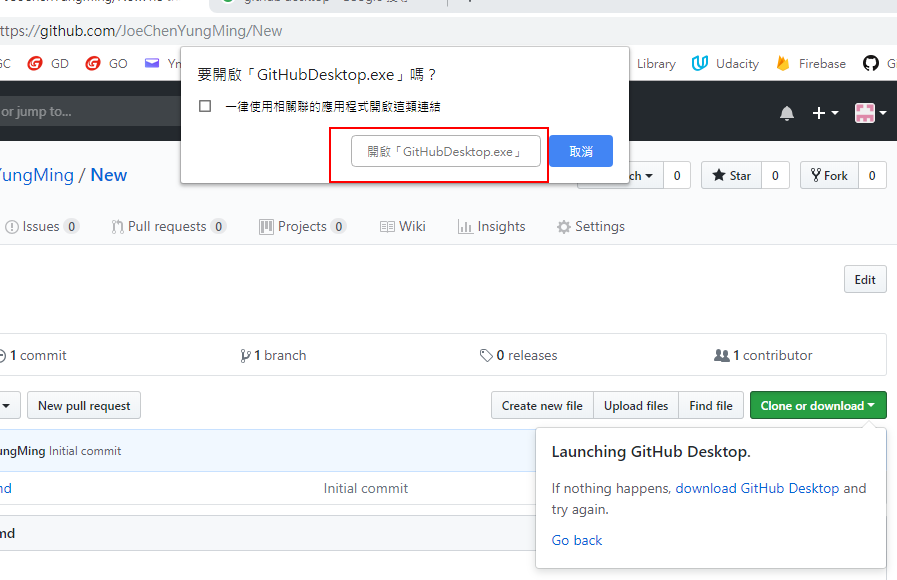The image size is (897, 580).
Task: Open the notifications bell icon
Action: tap(787, 113)
